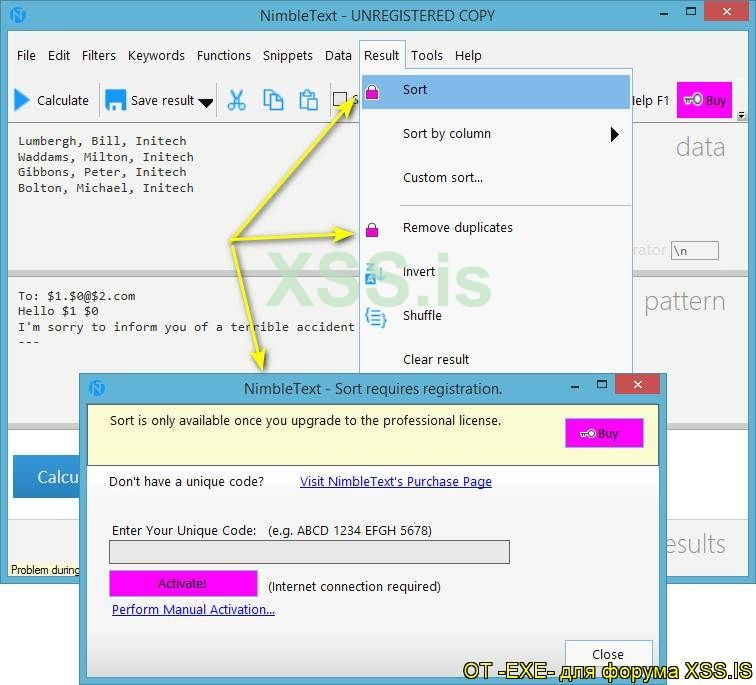Screen dimensions: 756x685
Task: Select Remove duplicates menu entry
Action: point(496,228)
